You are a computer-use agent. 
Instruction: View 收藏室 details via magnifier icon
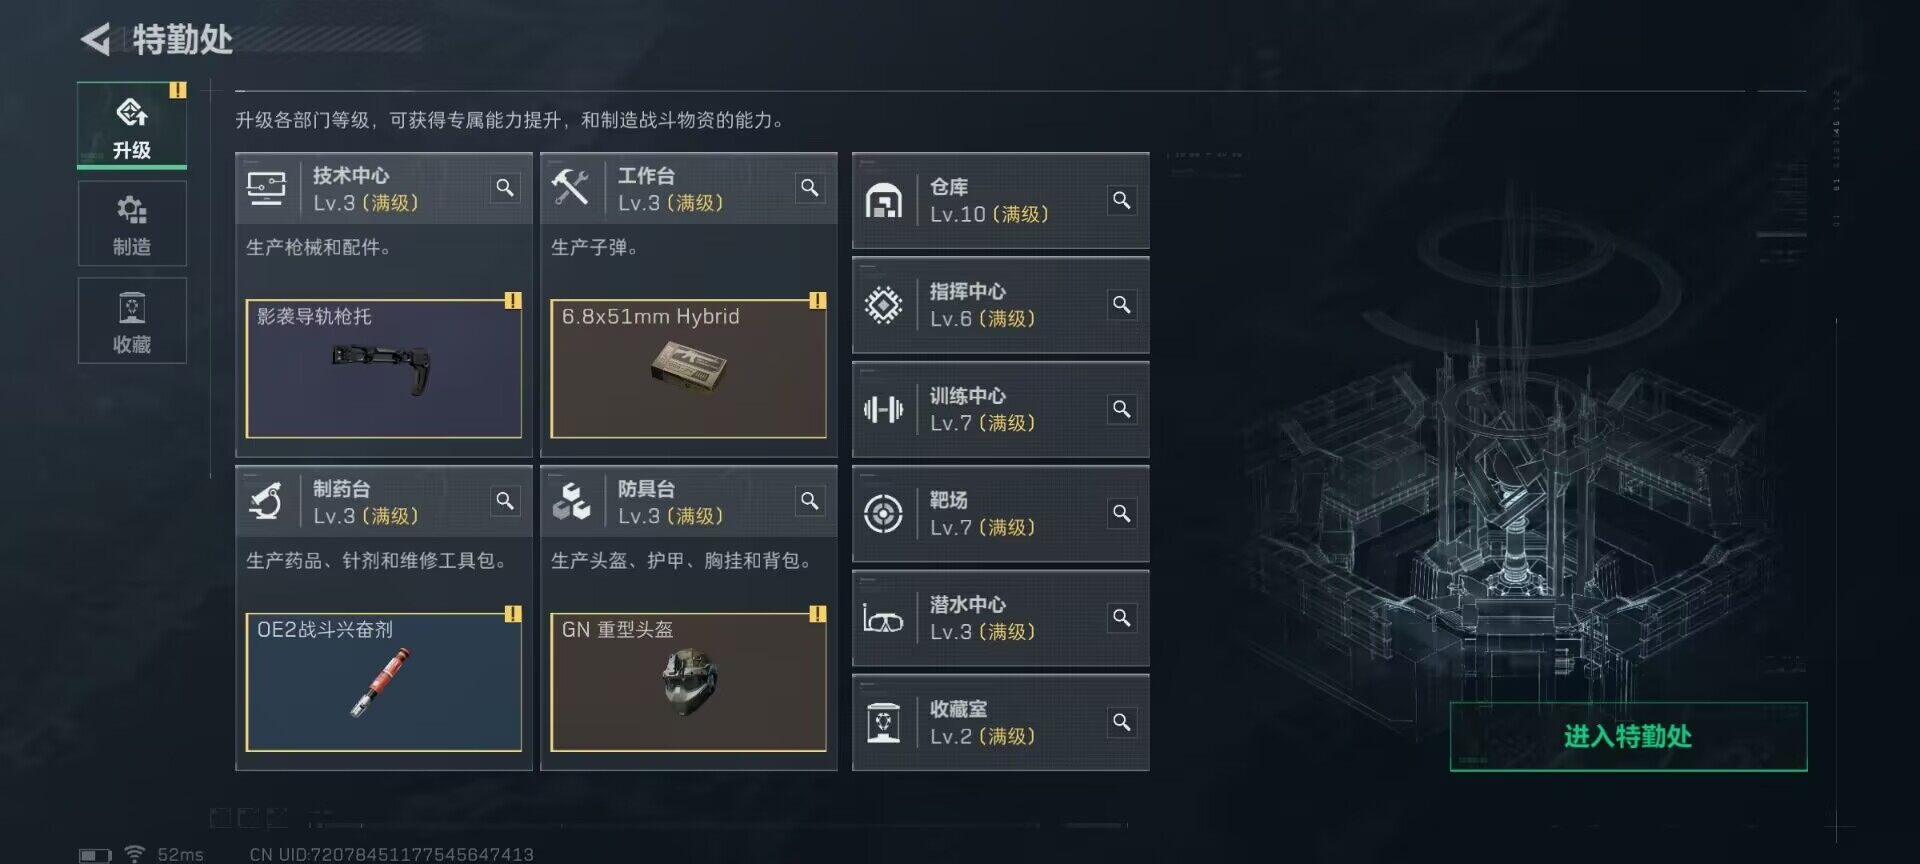(x=1122, y=722)
